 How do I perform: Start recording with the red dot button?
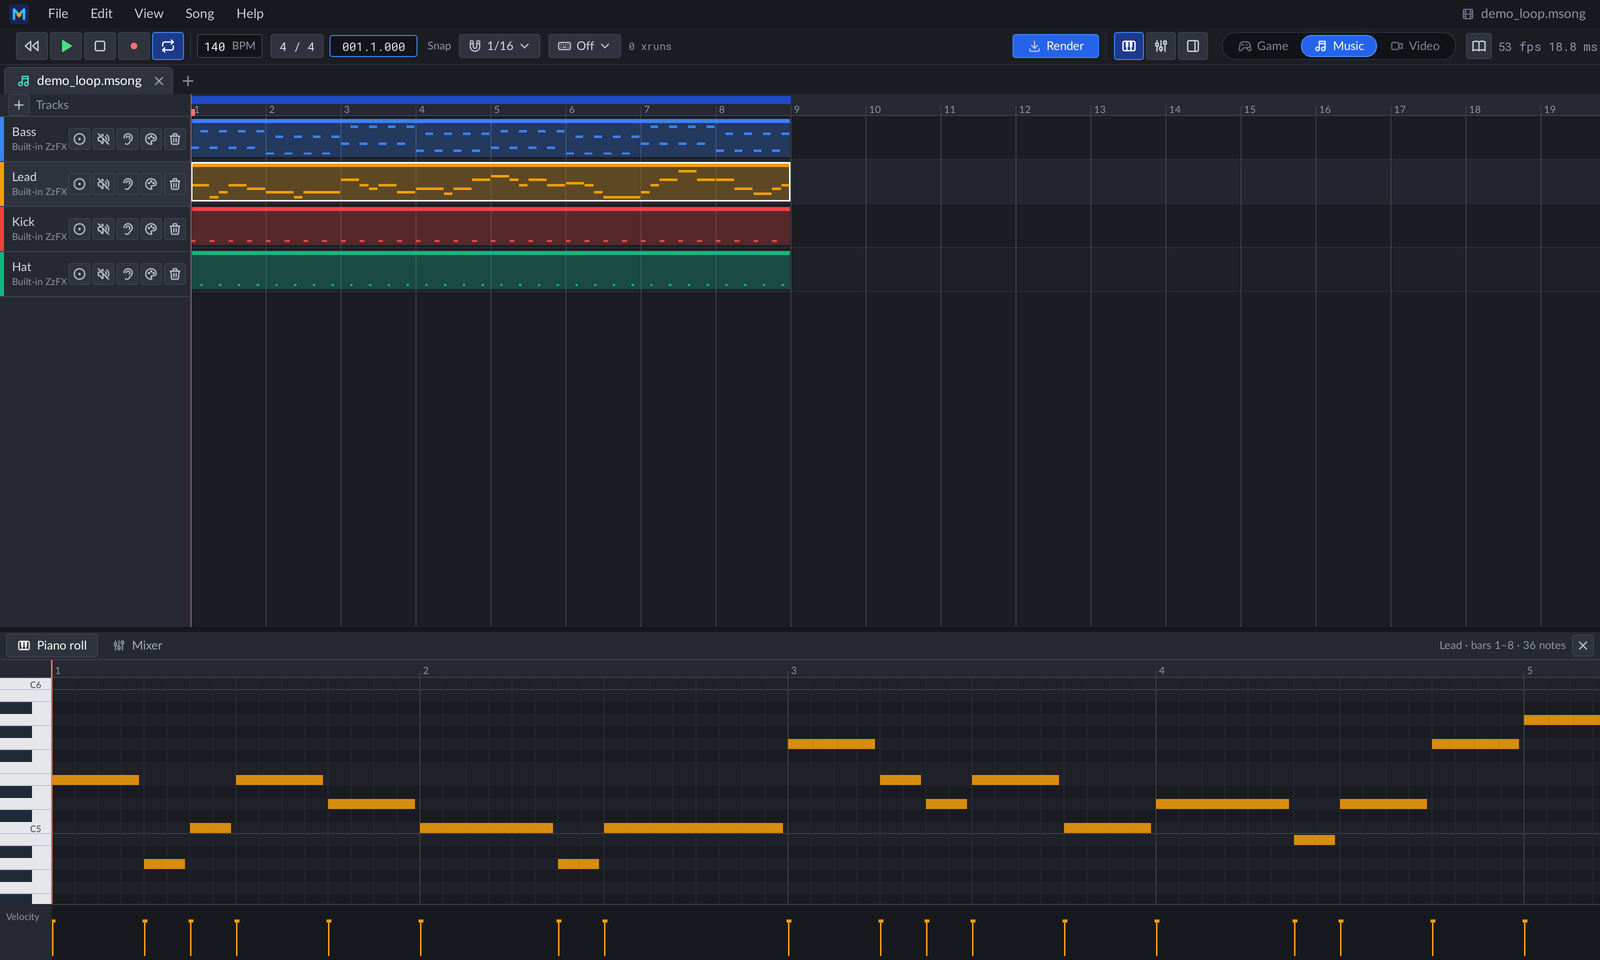tap(134, 46)
